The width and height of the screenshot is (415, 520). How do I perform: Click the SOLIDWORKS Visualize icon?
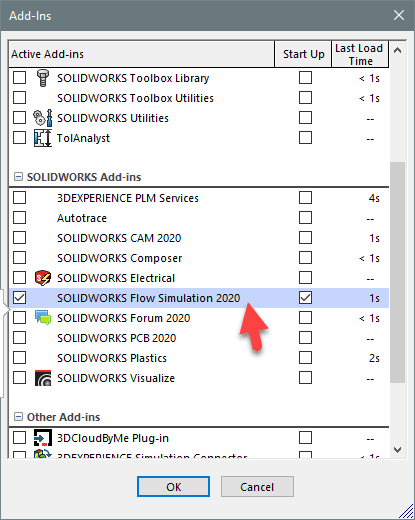tap(43, 378)
